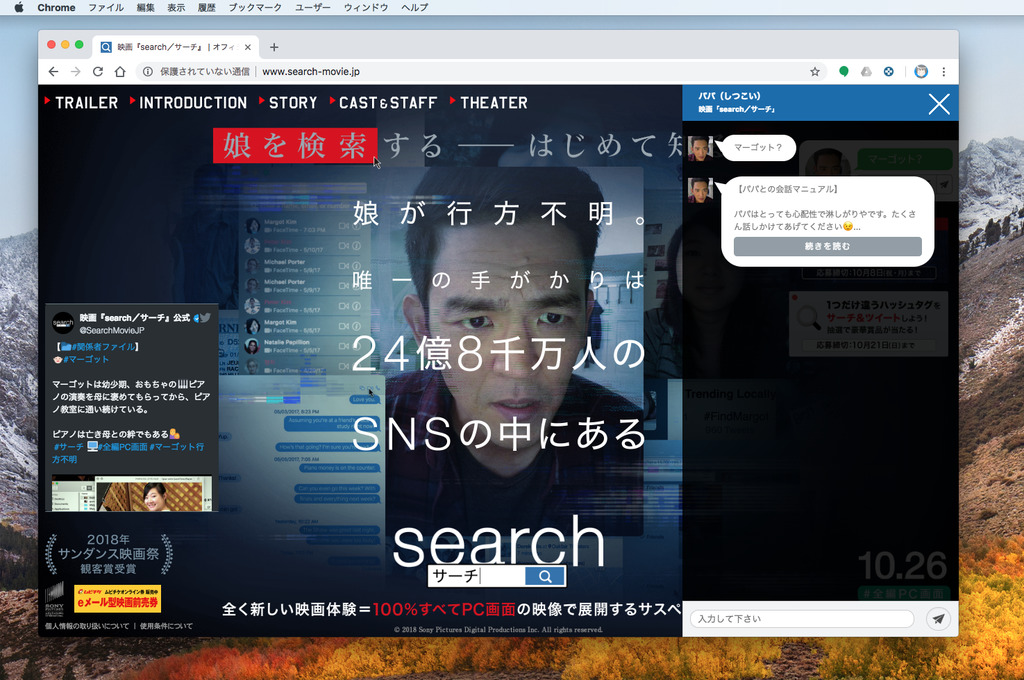The height and width of the screenshot is (680, 1024).
Task: Open 使用条件について link
Action: tap(166, 626)
